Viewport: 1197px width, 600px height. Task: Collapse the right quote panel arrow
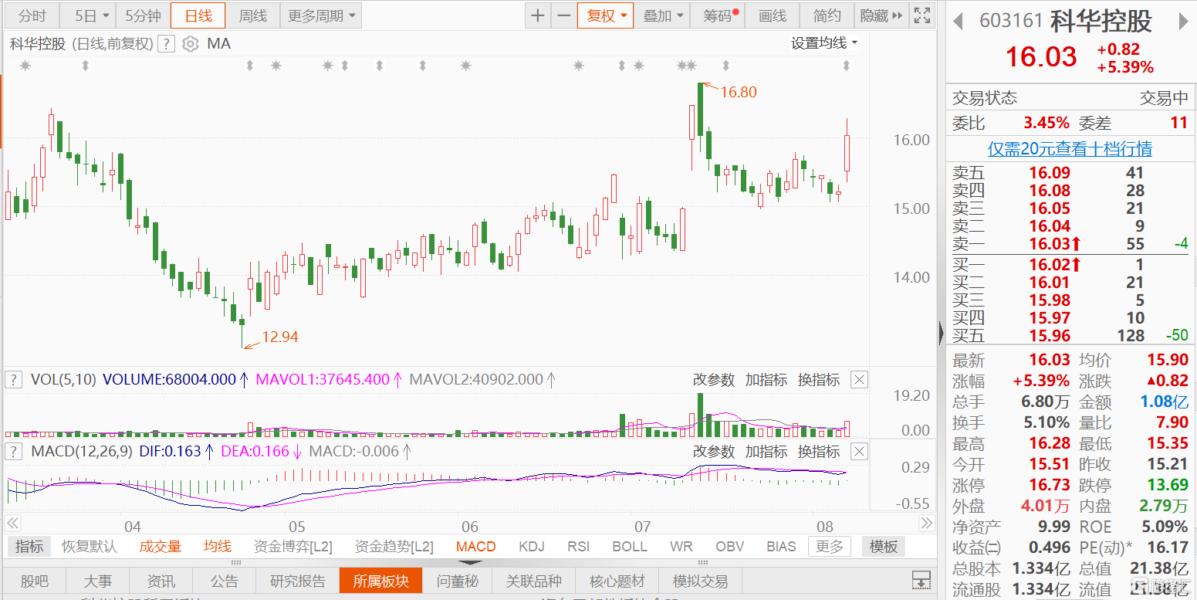point(941,332)
